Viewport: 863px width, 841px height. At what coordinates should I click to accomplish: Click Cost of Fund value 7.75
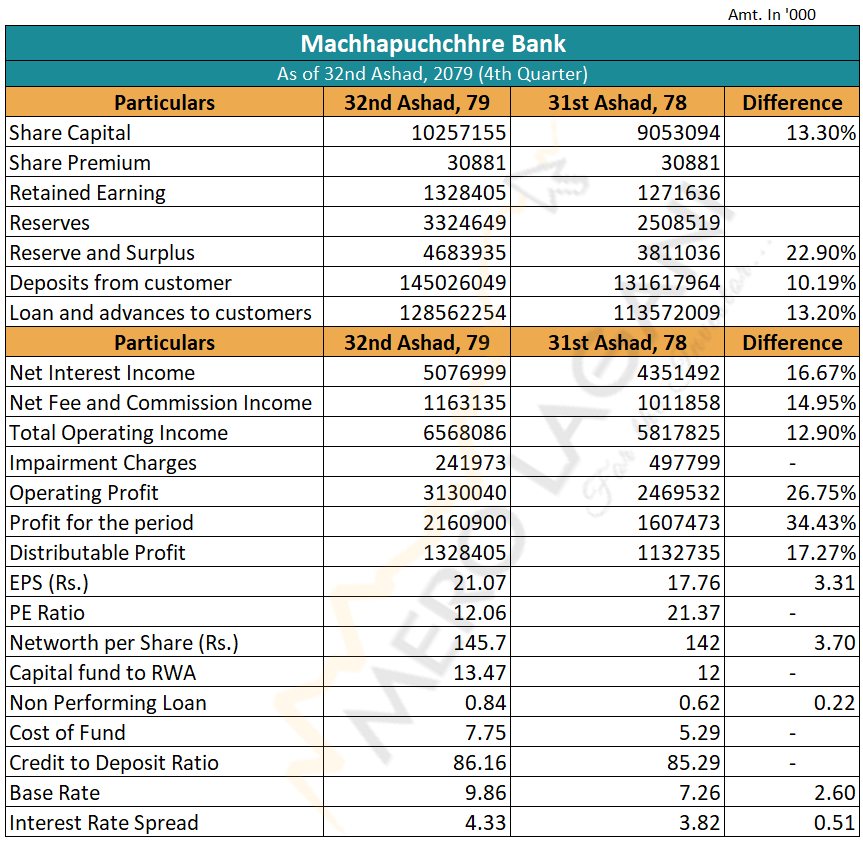(x=485, y=733)
